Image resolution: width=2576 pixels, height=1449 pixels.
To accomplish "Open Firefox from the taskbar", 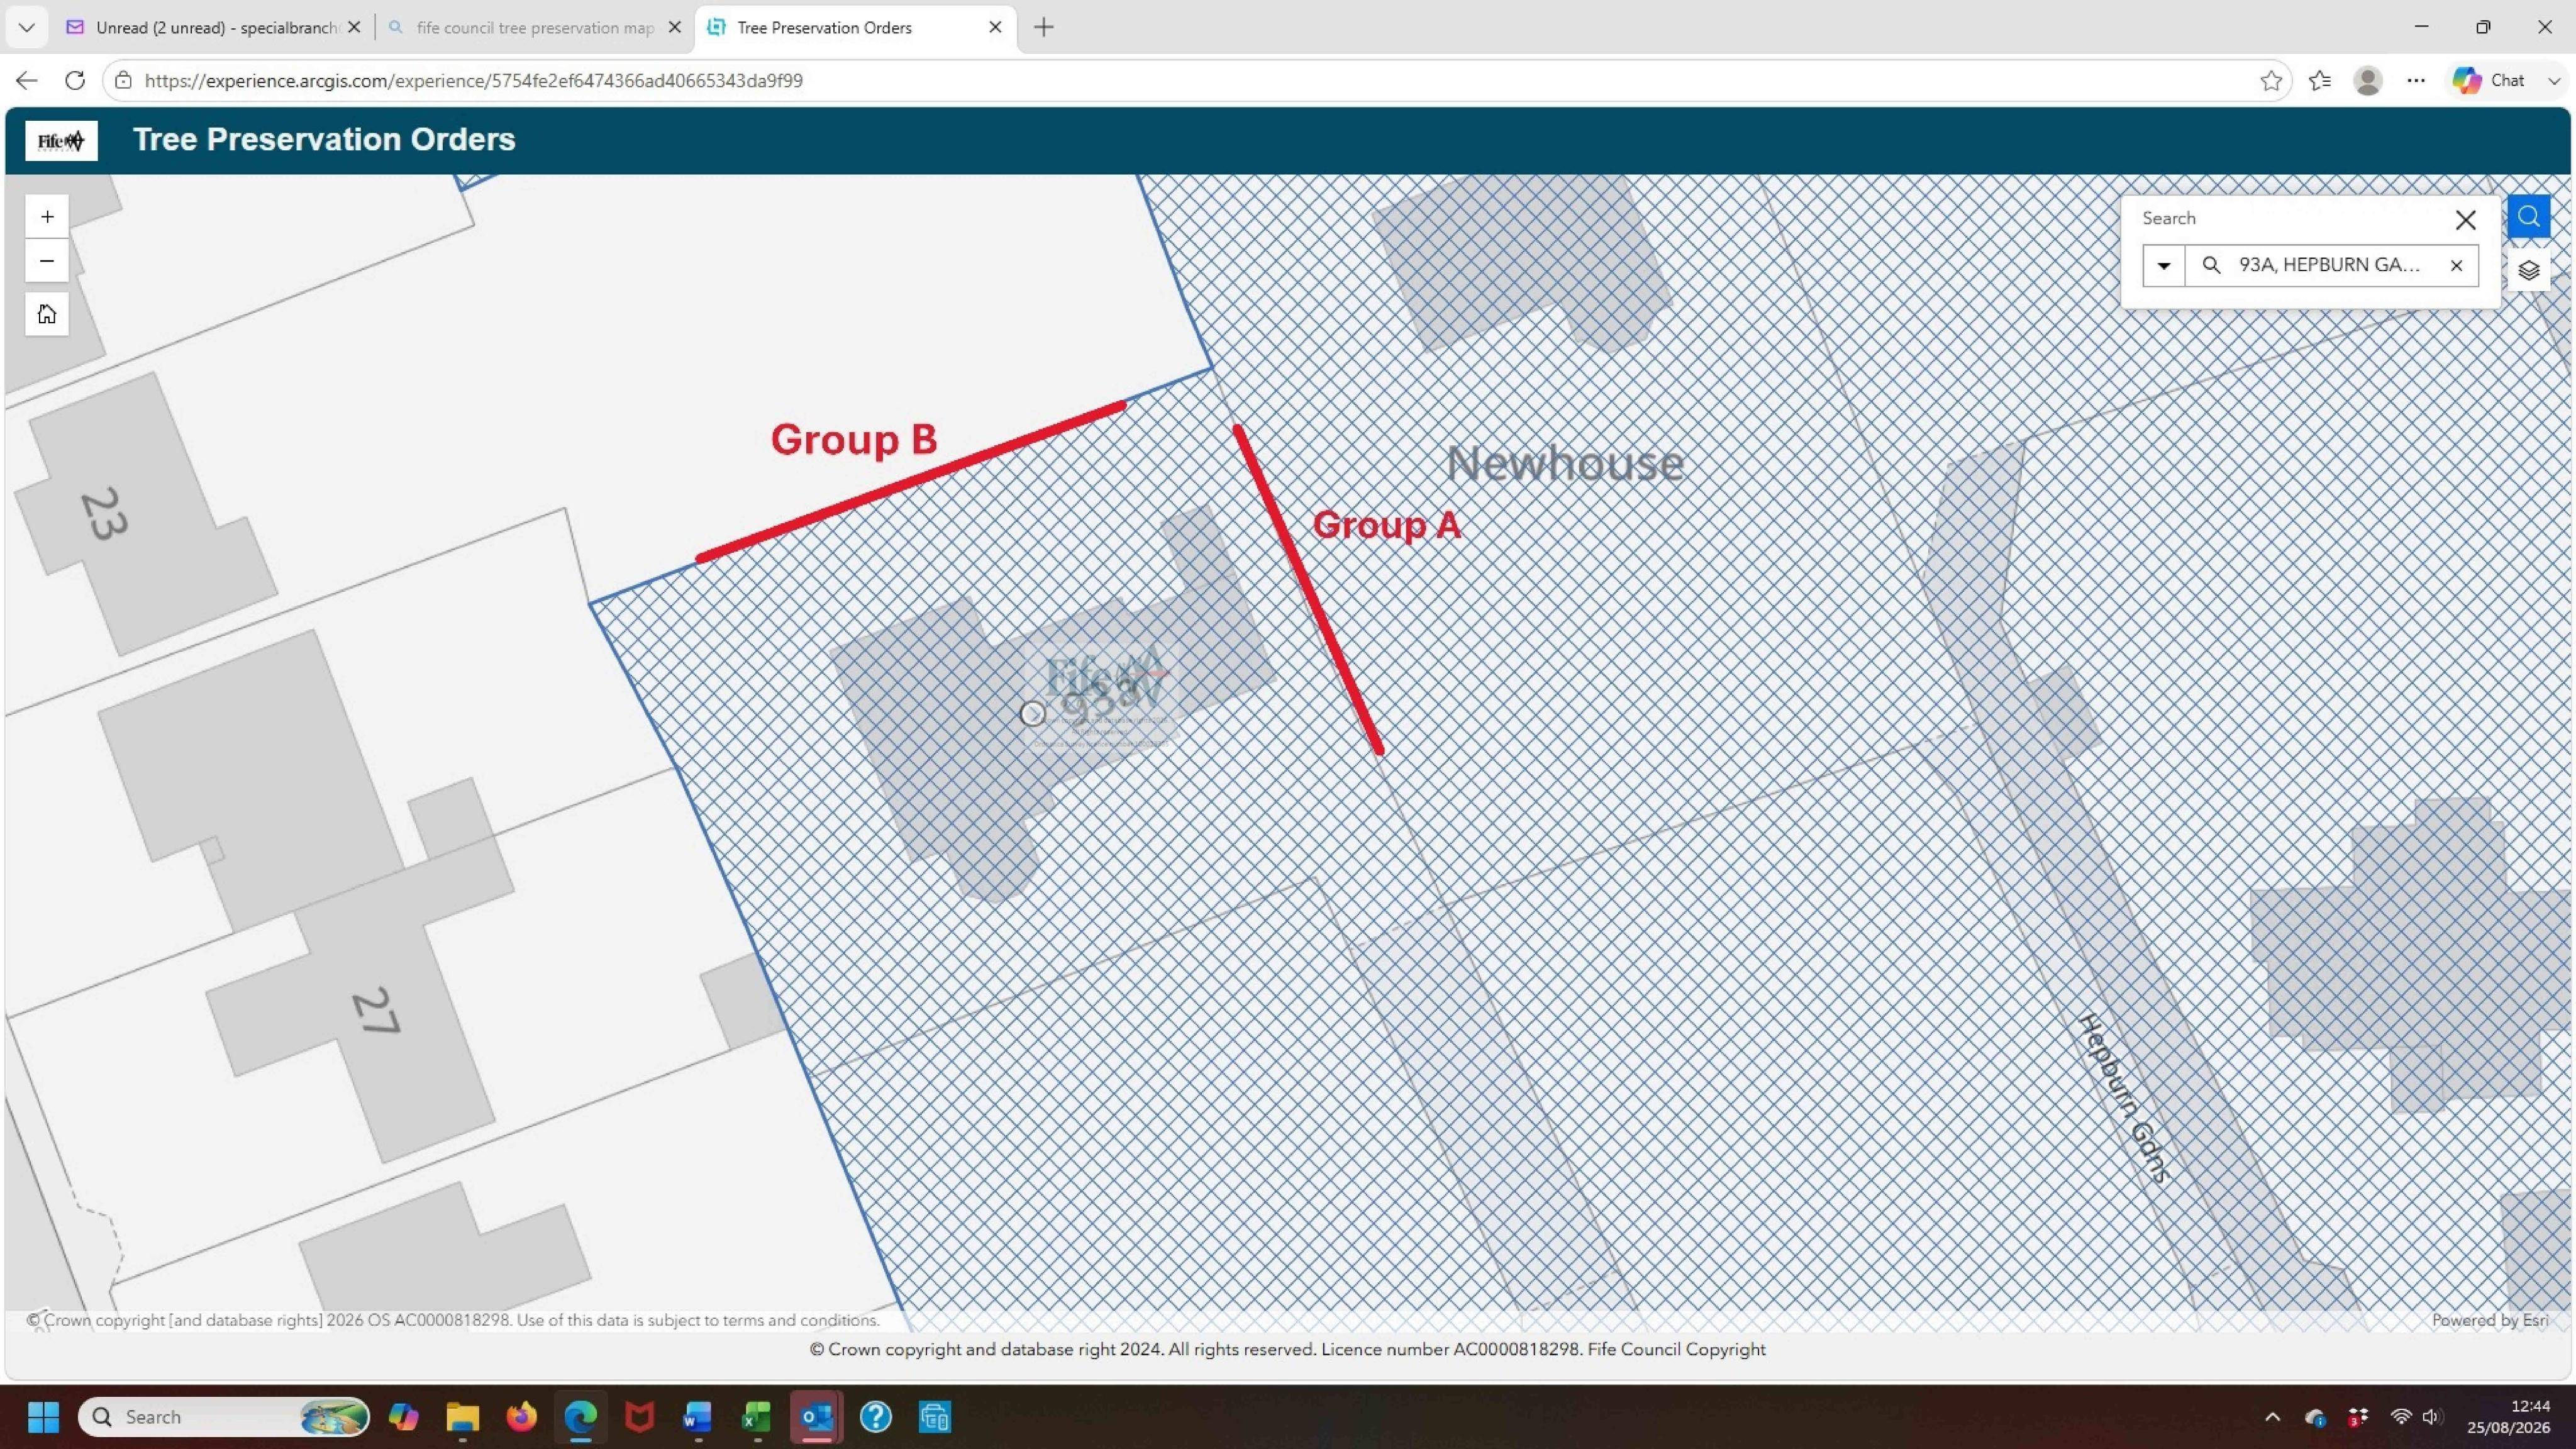I will (x=521, y=1417).
